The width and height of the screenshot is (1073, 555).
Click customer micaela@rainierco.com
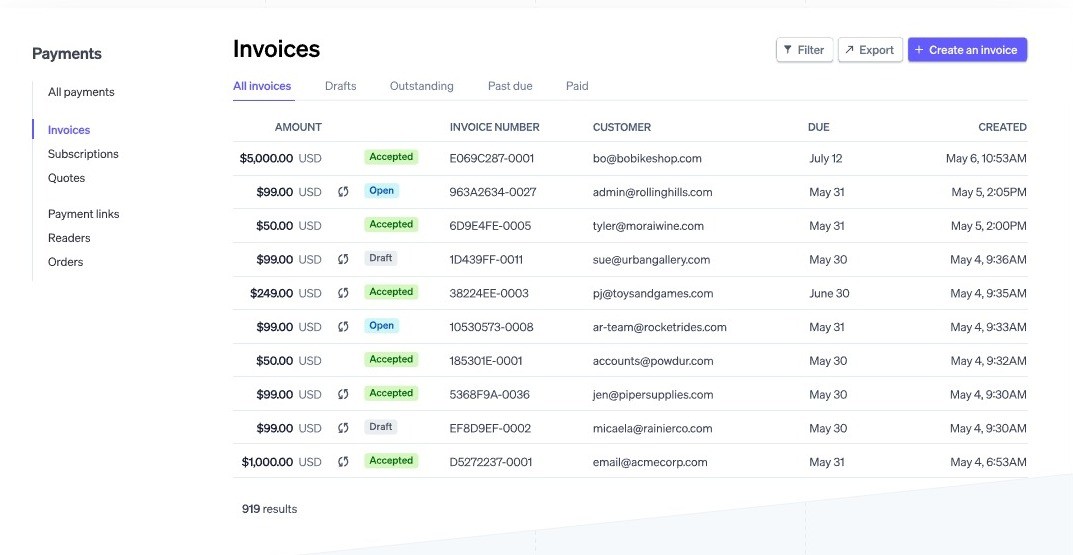pyautogui.click(x=653, y=428)
